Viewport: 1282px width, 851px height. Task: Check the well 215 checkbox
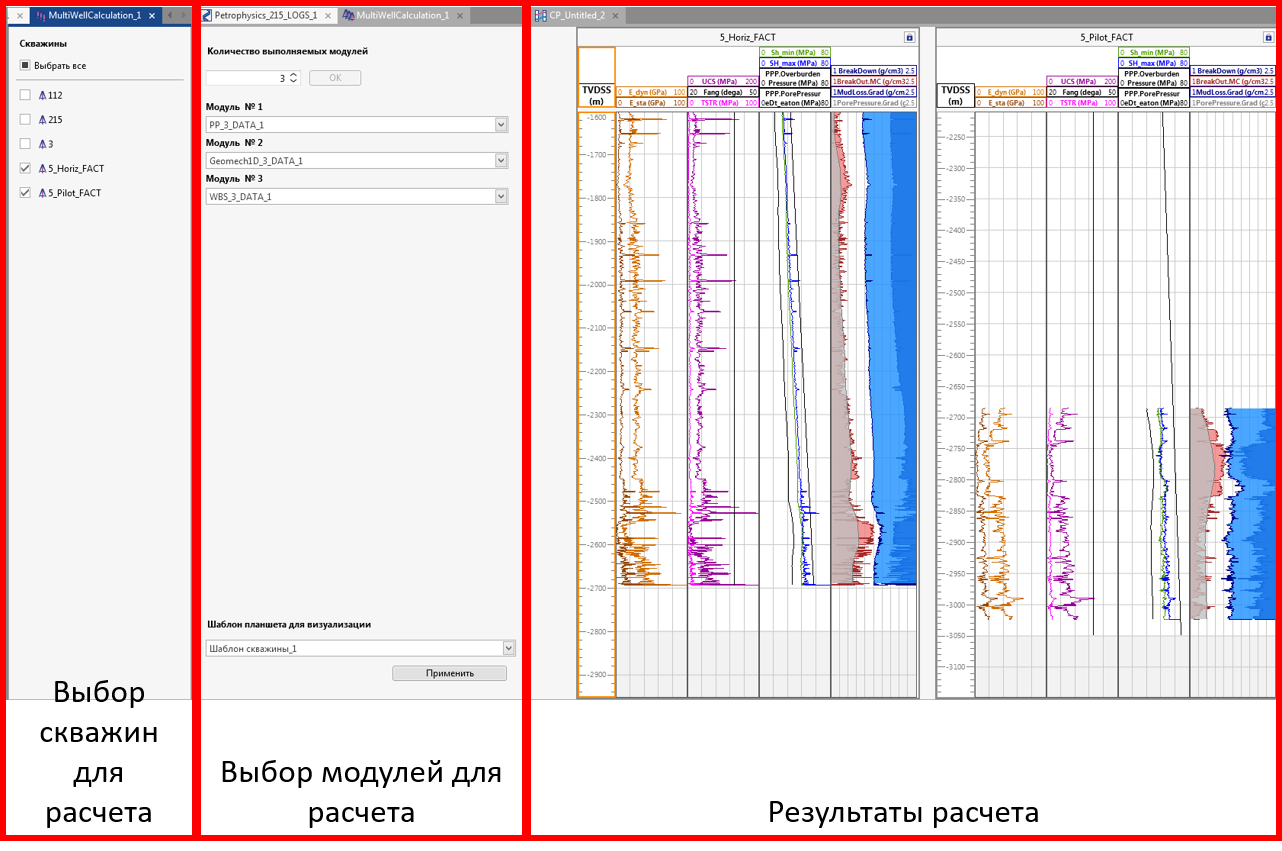point(25,119)
